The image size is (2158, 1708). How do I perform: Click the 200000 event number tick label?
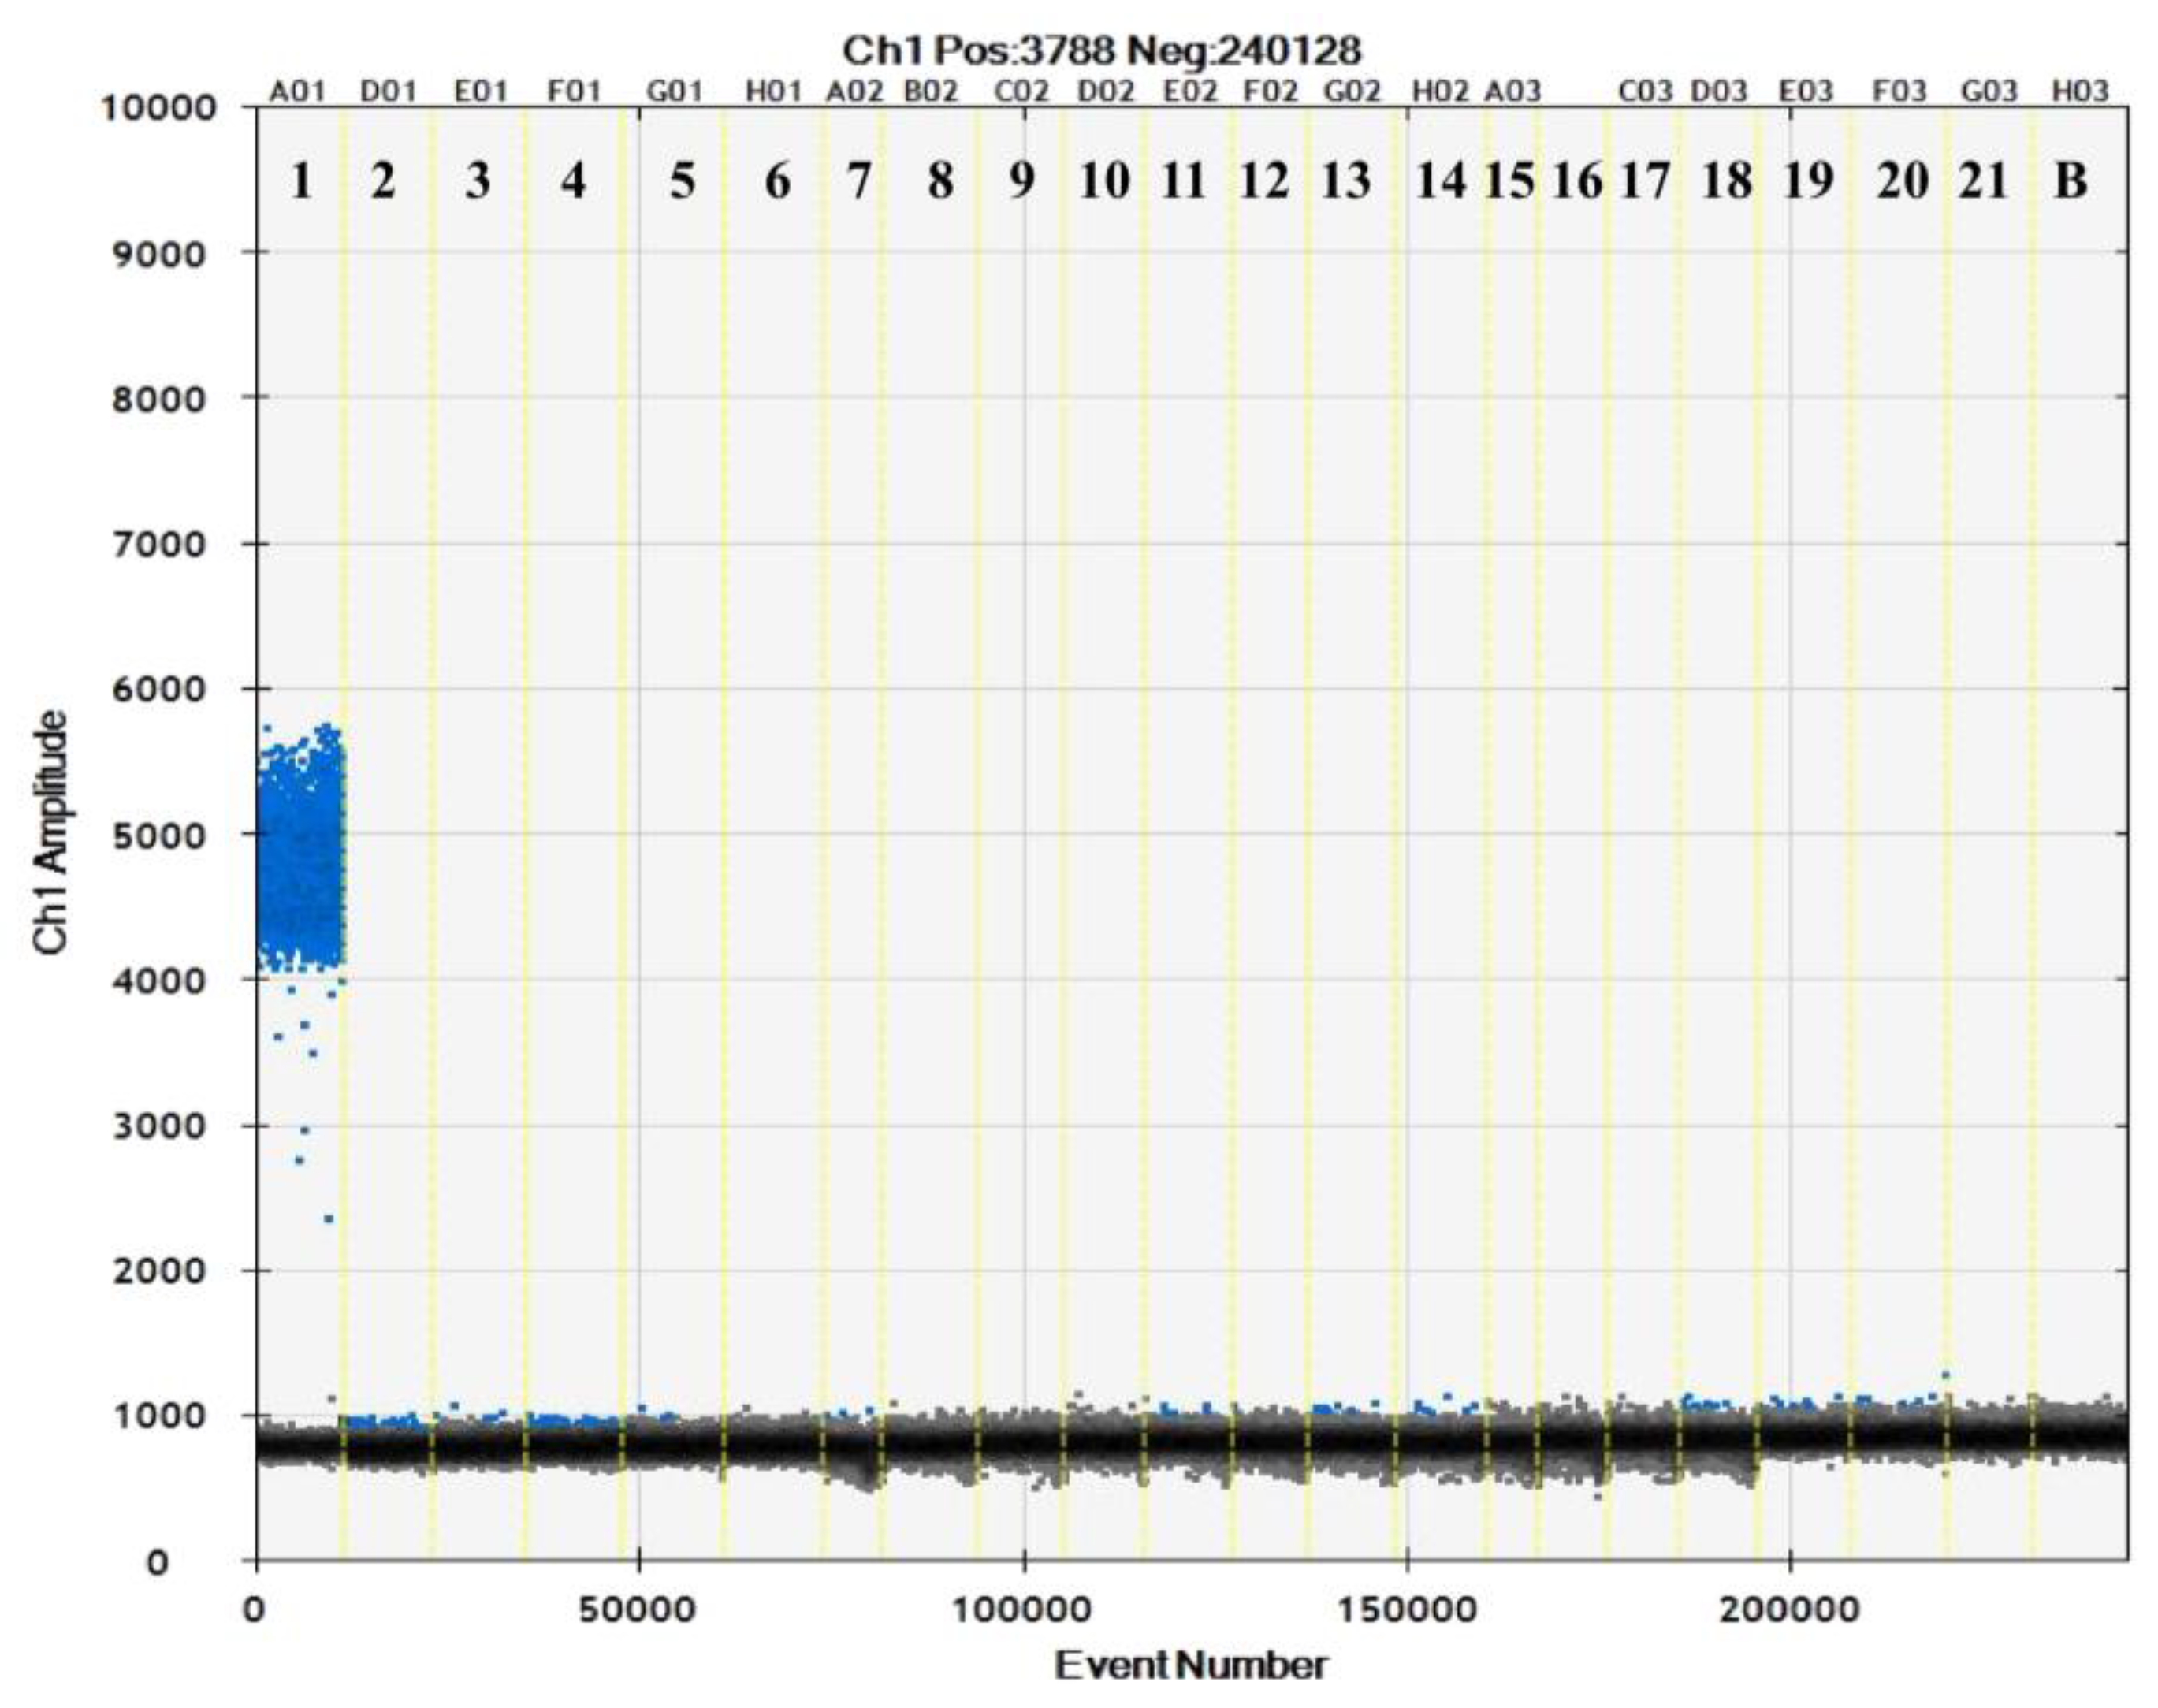pyautogui.click(x=1789, y=1610)
